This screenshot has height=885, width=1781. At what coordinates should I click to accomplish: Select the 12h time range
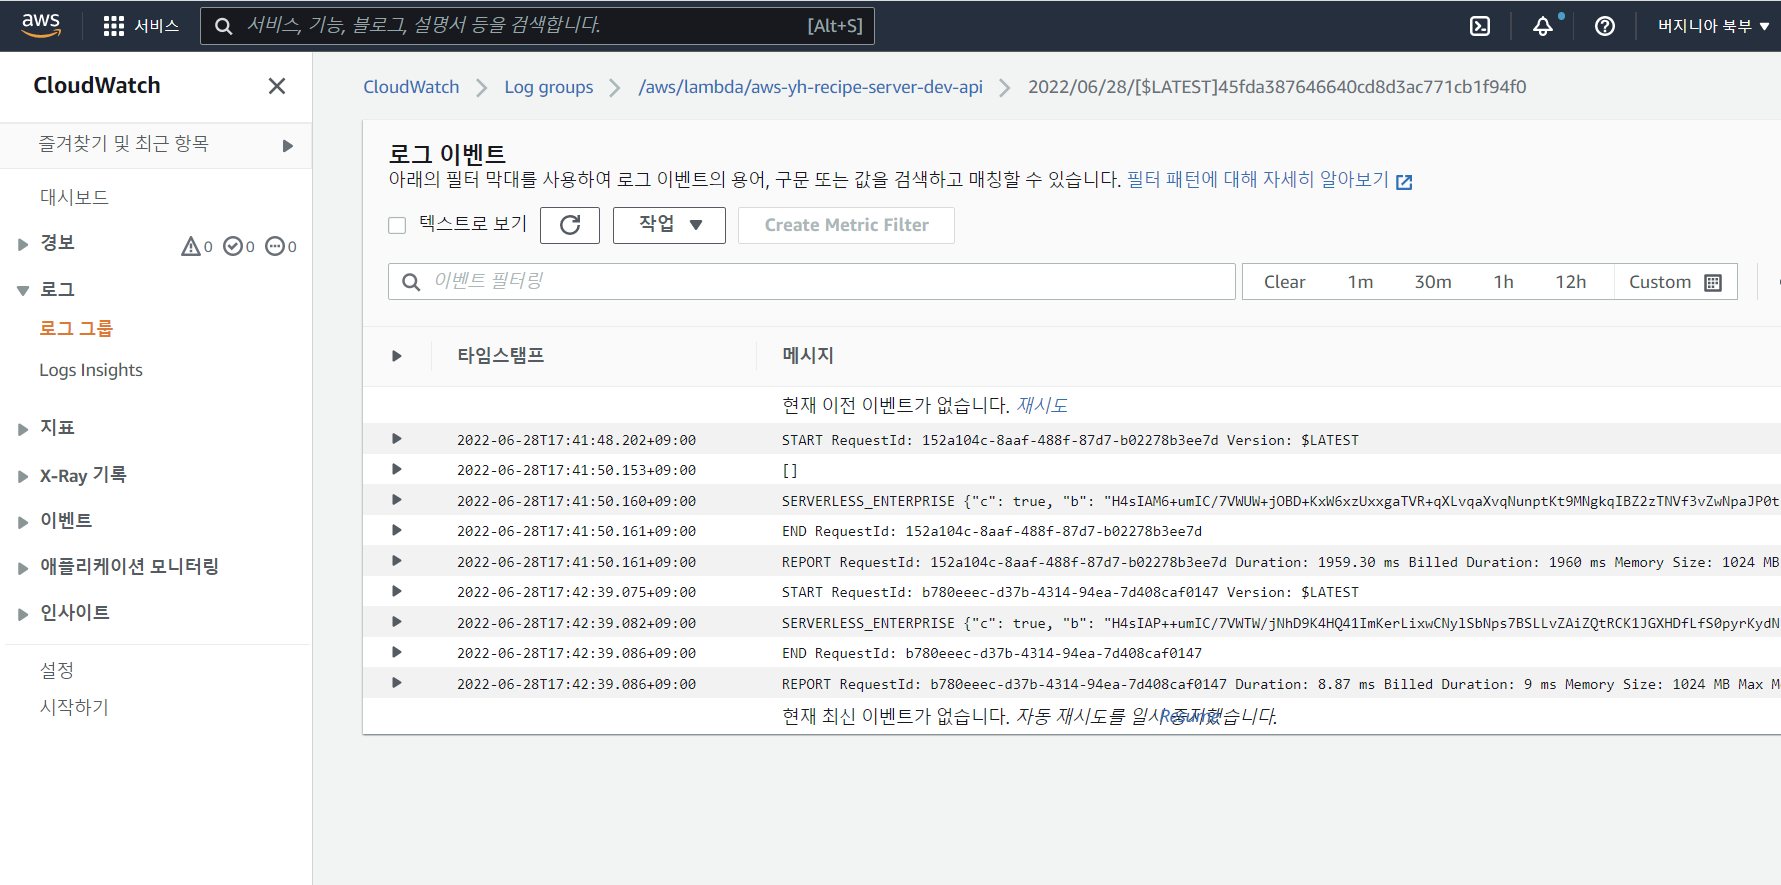(x=1571, y=282)
